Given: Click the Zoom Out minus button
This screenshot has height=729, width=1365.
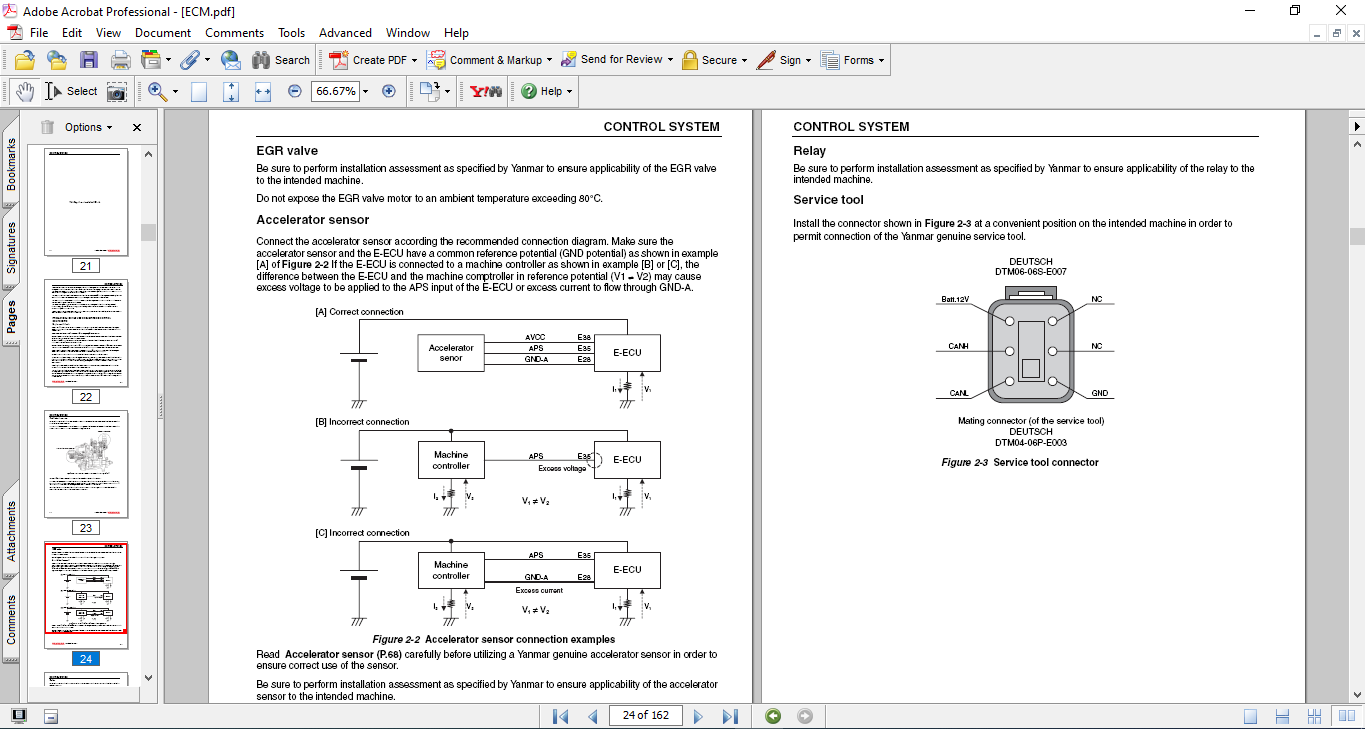Looking at the screenshot, I should click(x=295, y=91).
